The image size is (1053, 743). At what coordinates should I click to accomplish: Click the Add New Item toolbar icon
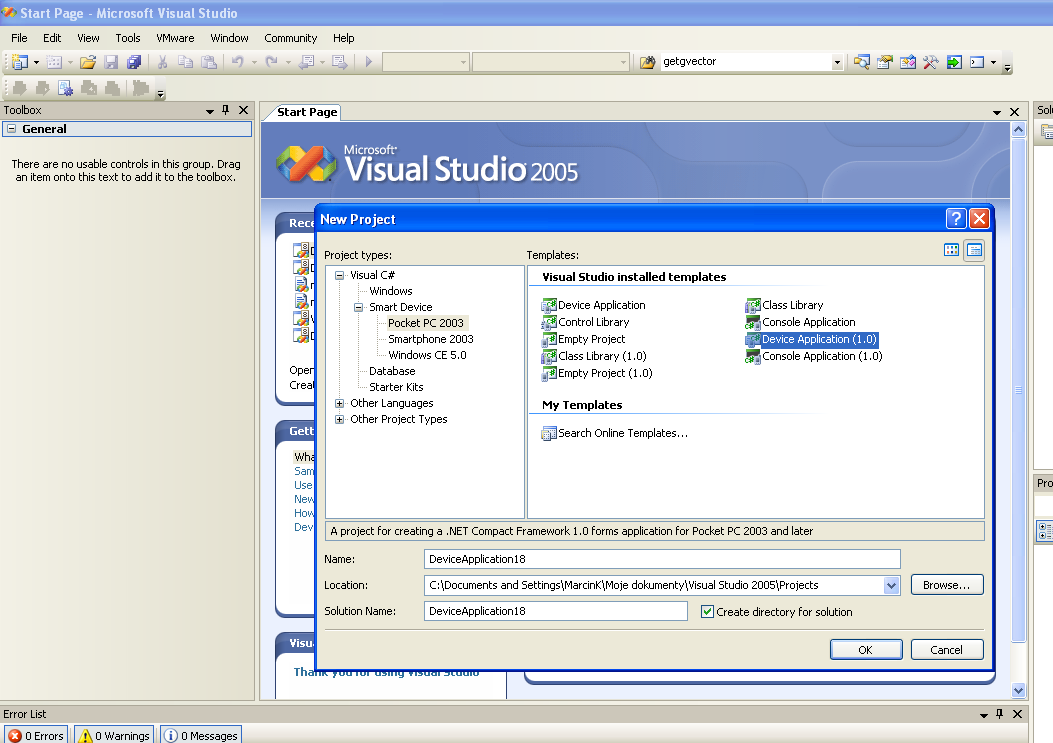click(x=54, y=62)
